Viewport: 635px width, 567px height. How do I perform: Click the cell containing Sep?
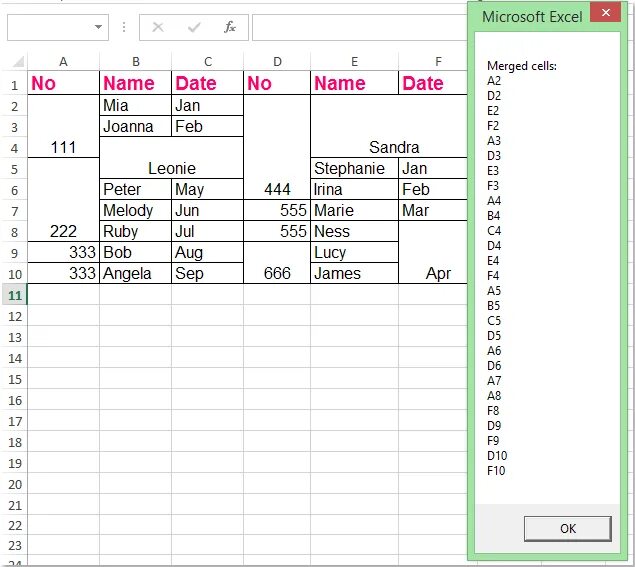coord(208,273)
